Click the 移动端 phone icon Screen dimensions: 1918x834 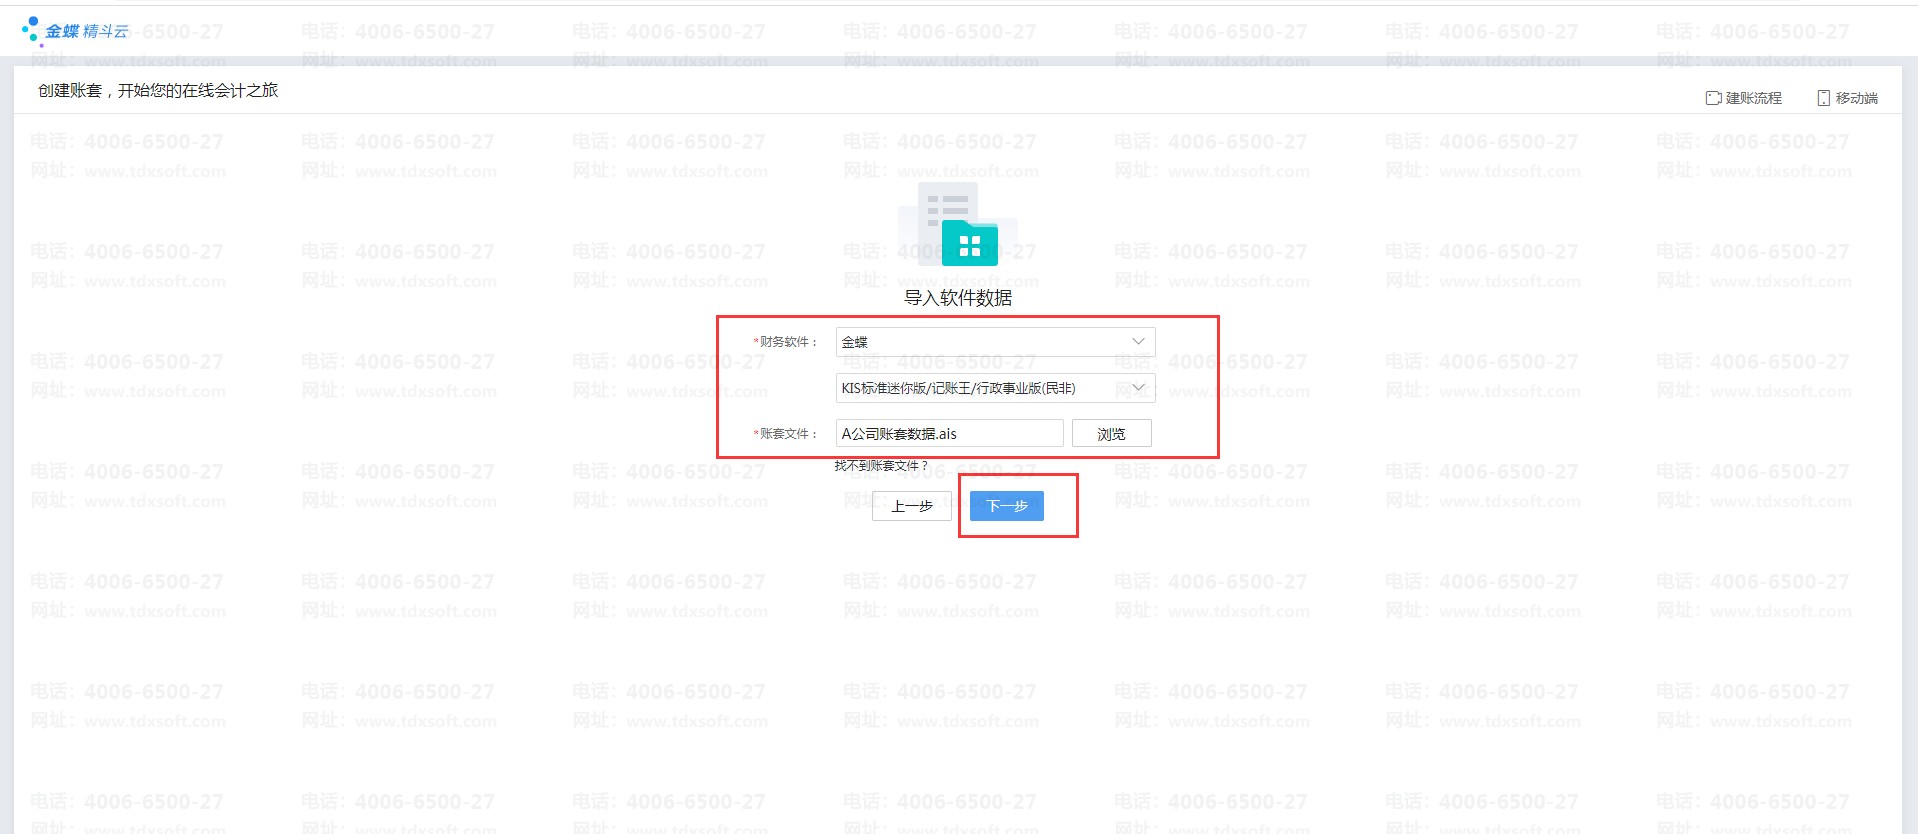(x=1823, y=98)
